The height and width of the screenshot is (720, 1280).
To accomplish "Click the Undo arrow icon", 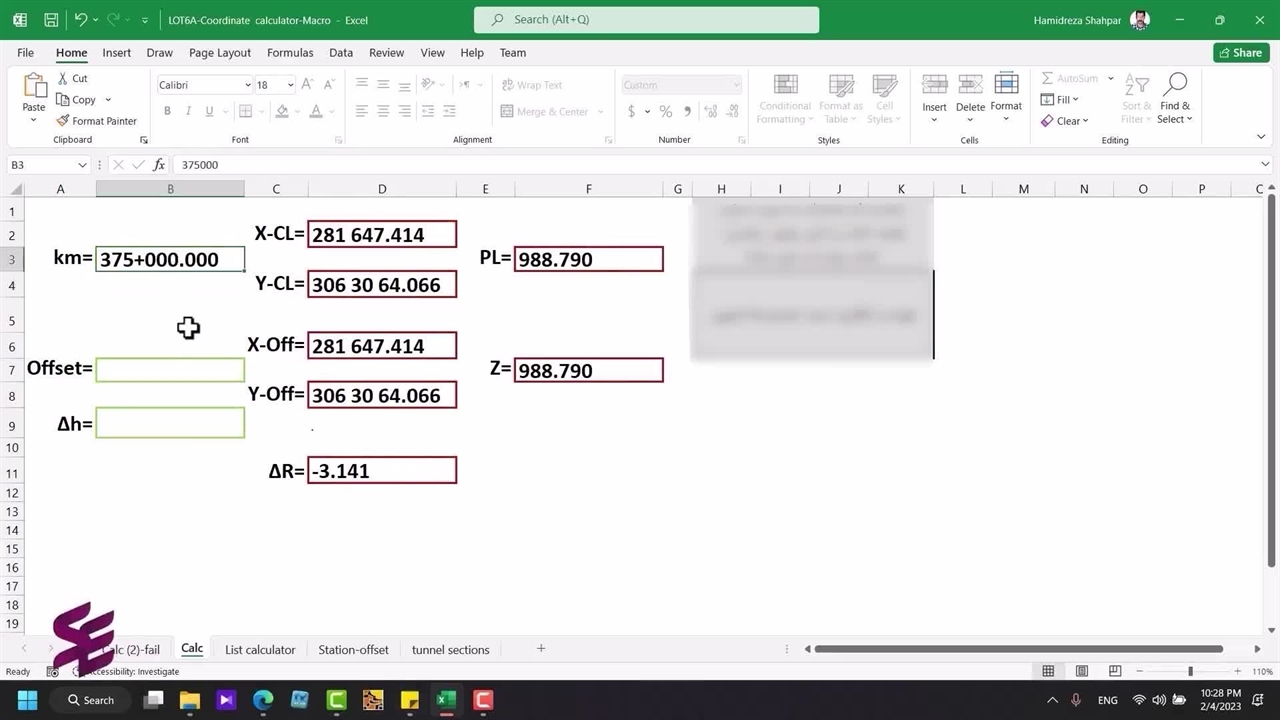I will coord(80,20).
